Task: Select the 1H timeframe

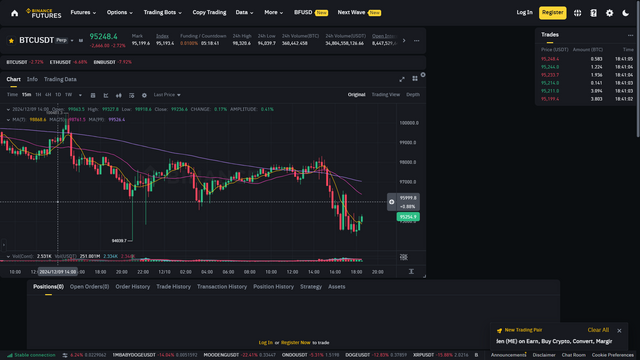Action: pyautogui.click(x=38, y=95)
